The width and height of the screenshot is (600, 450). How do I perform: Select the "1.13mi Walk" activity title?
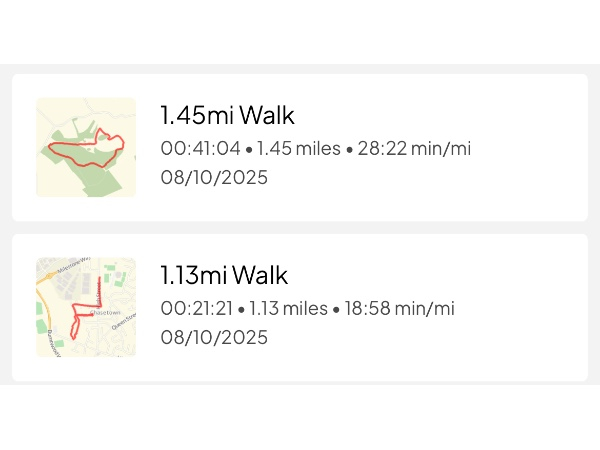224,275
